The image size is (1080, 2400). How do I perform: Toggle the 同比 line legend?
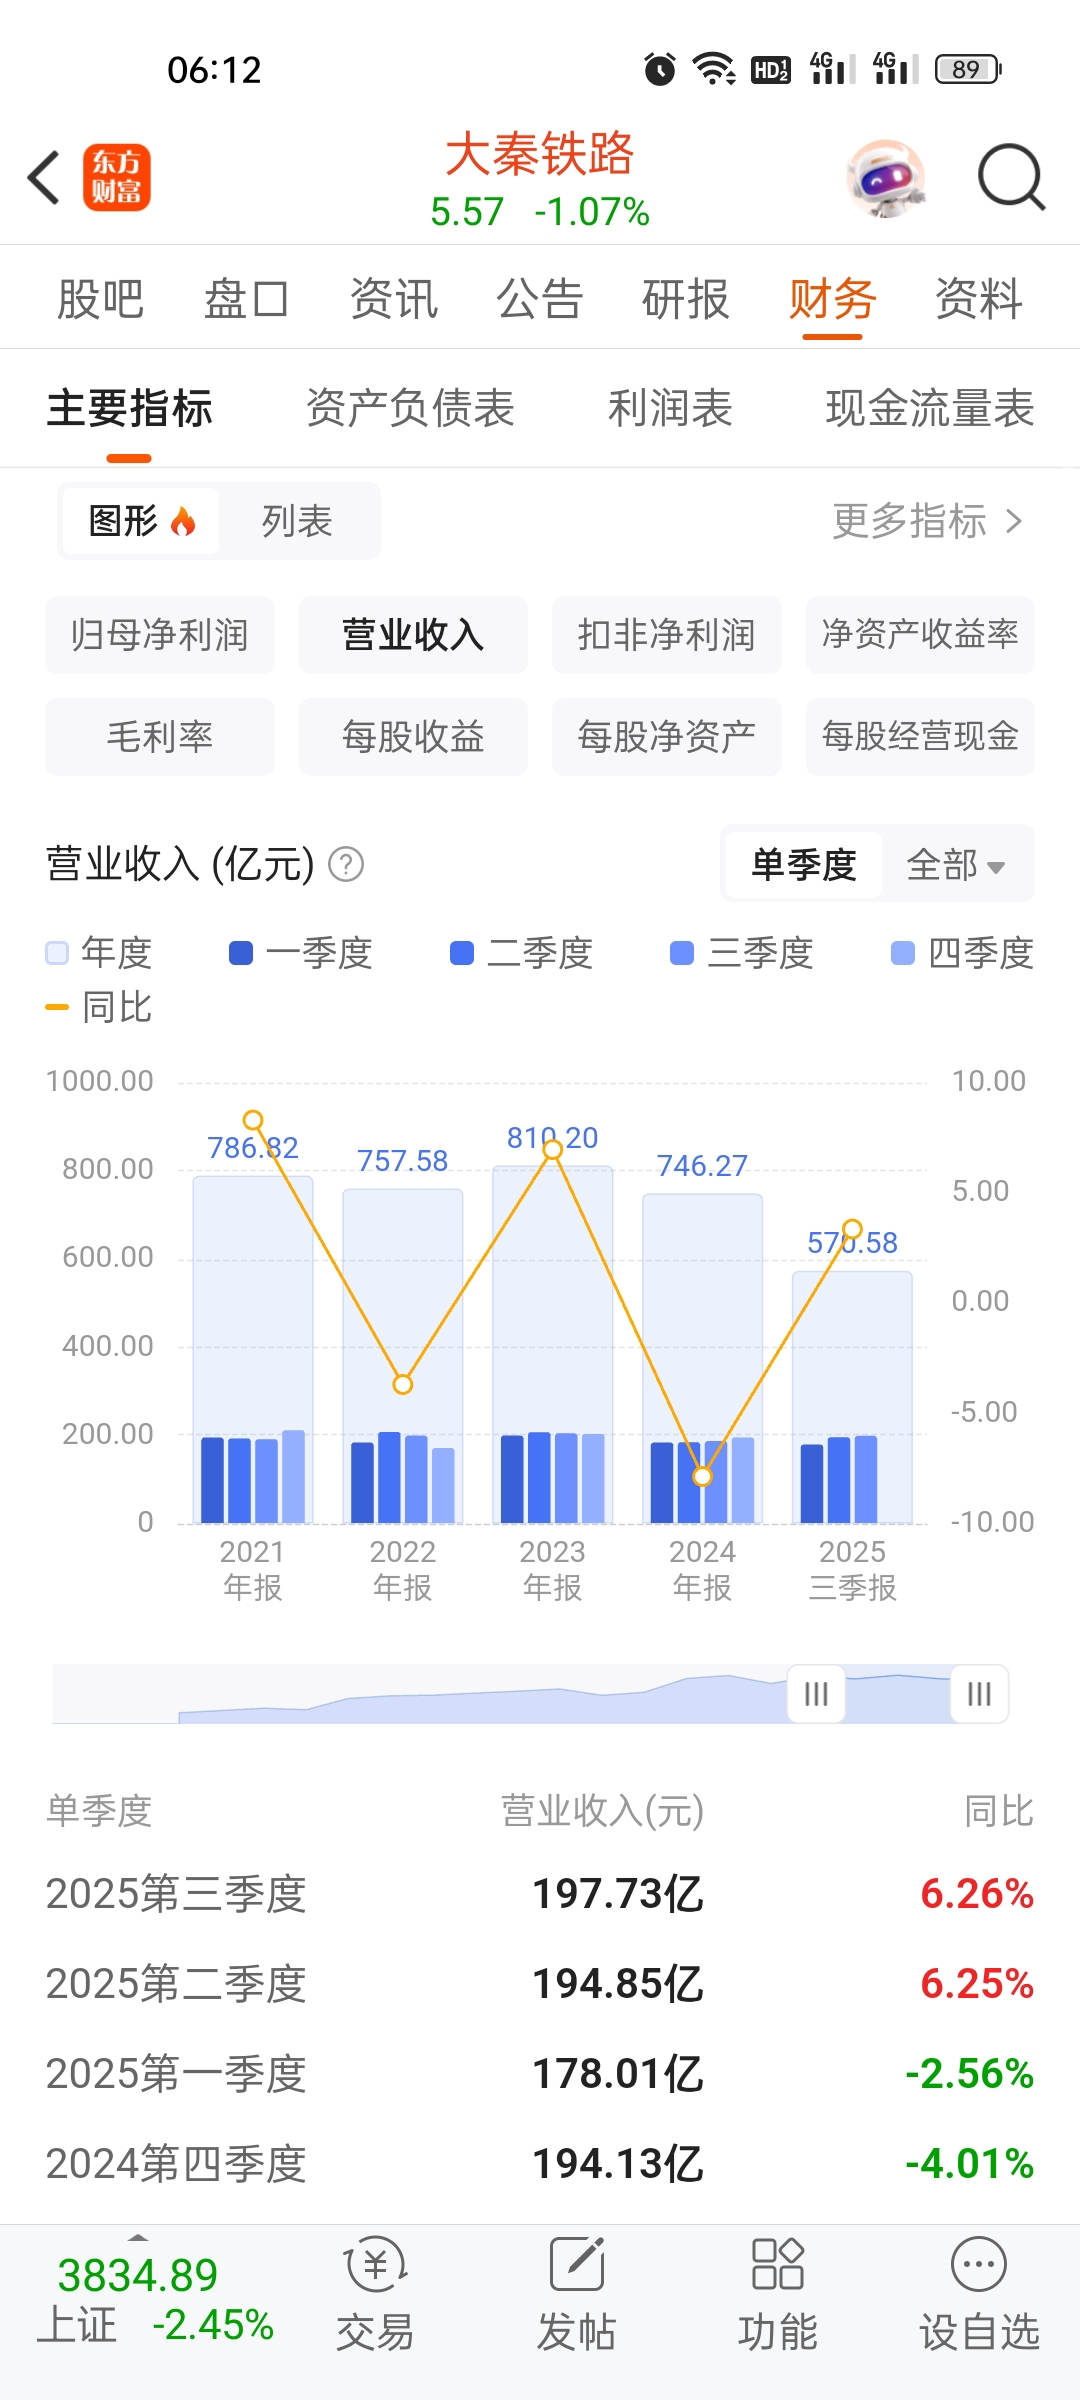point(99,1007)
